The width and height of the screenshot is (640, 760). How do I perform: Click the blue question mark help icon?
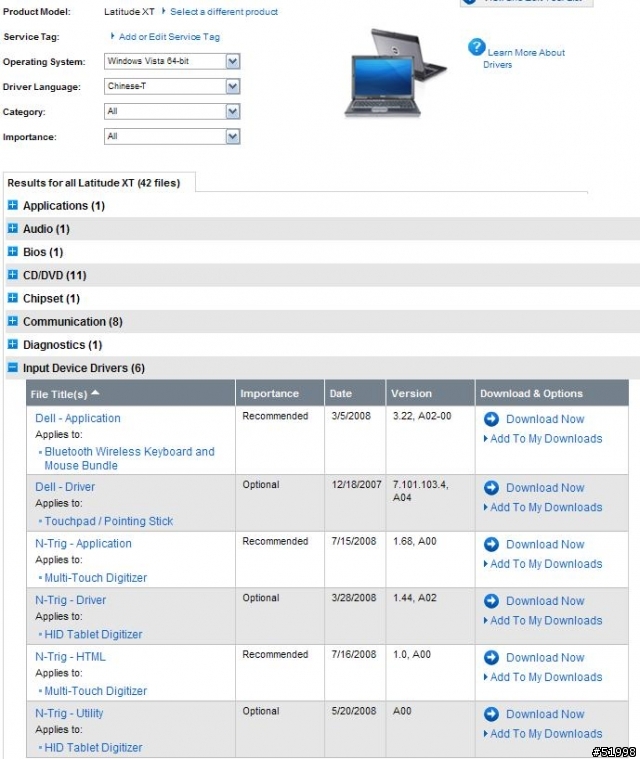(477, 47)
